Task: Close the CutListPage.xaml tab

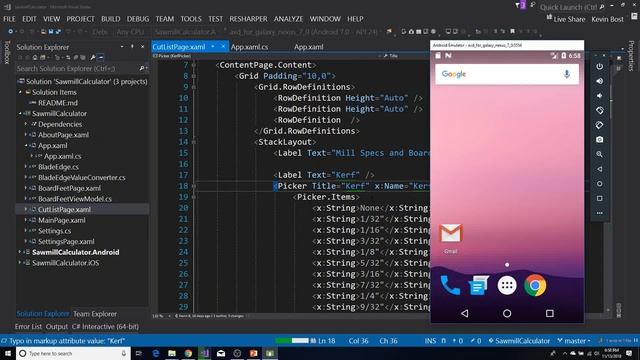Action: coord(223,47)
